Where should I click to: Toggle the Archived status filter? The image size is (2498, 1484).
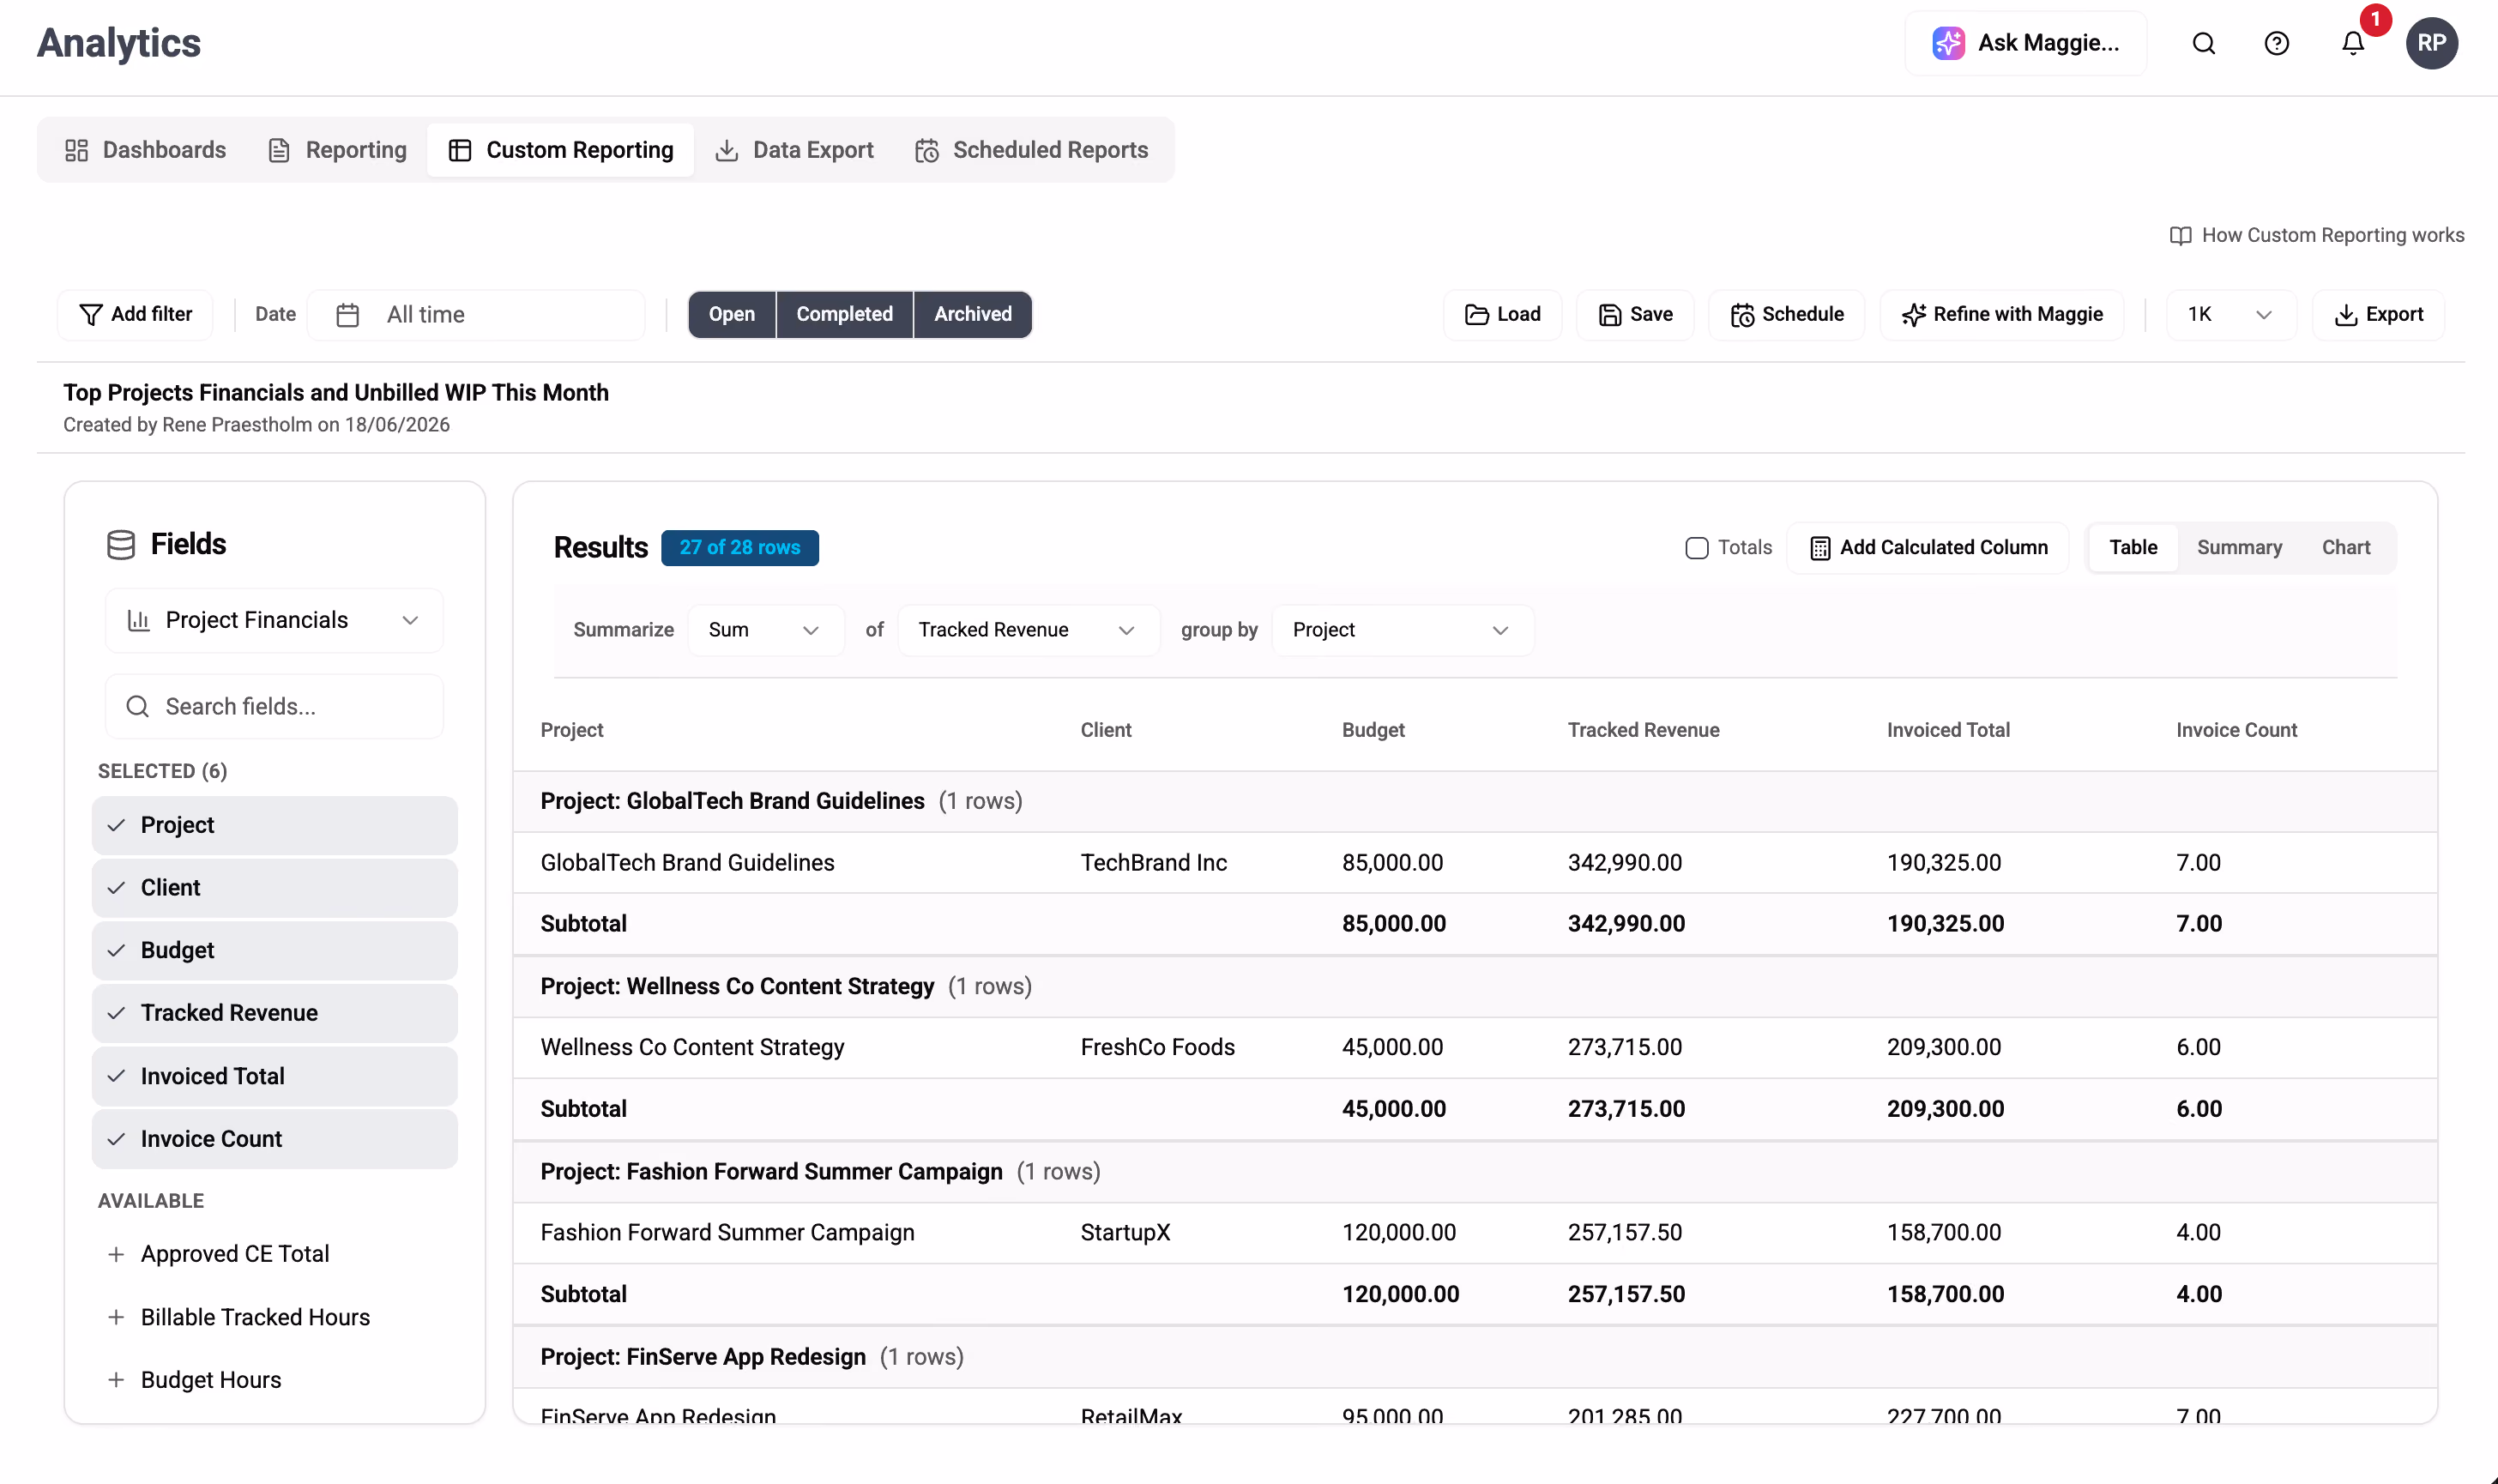[973, 315]
